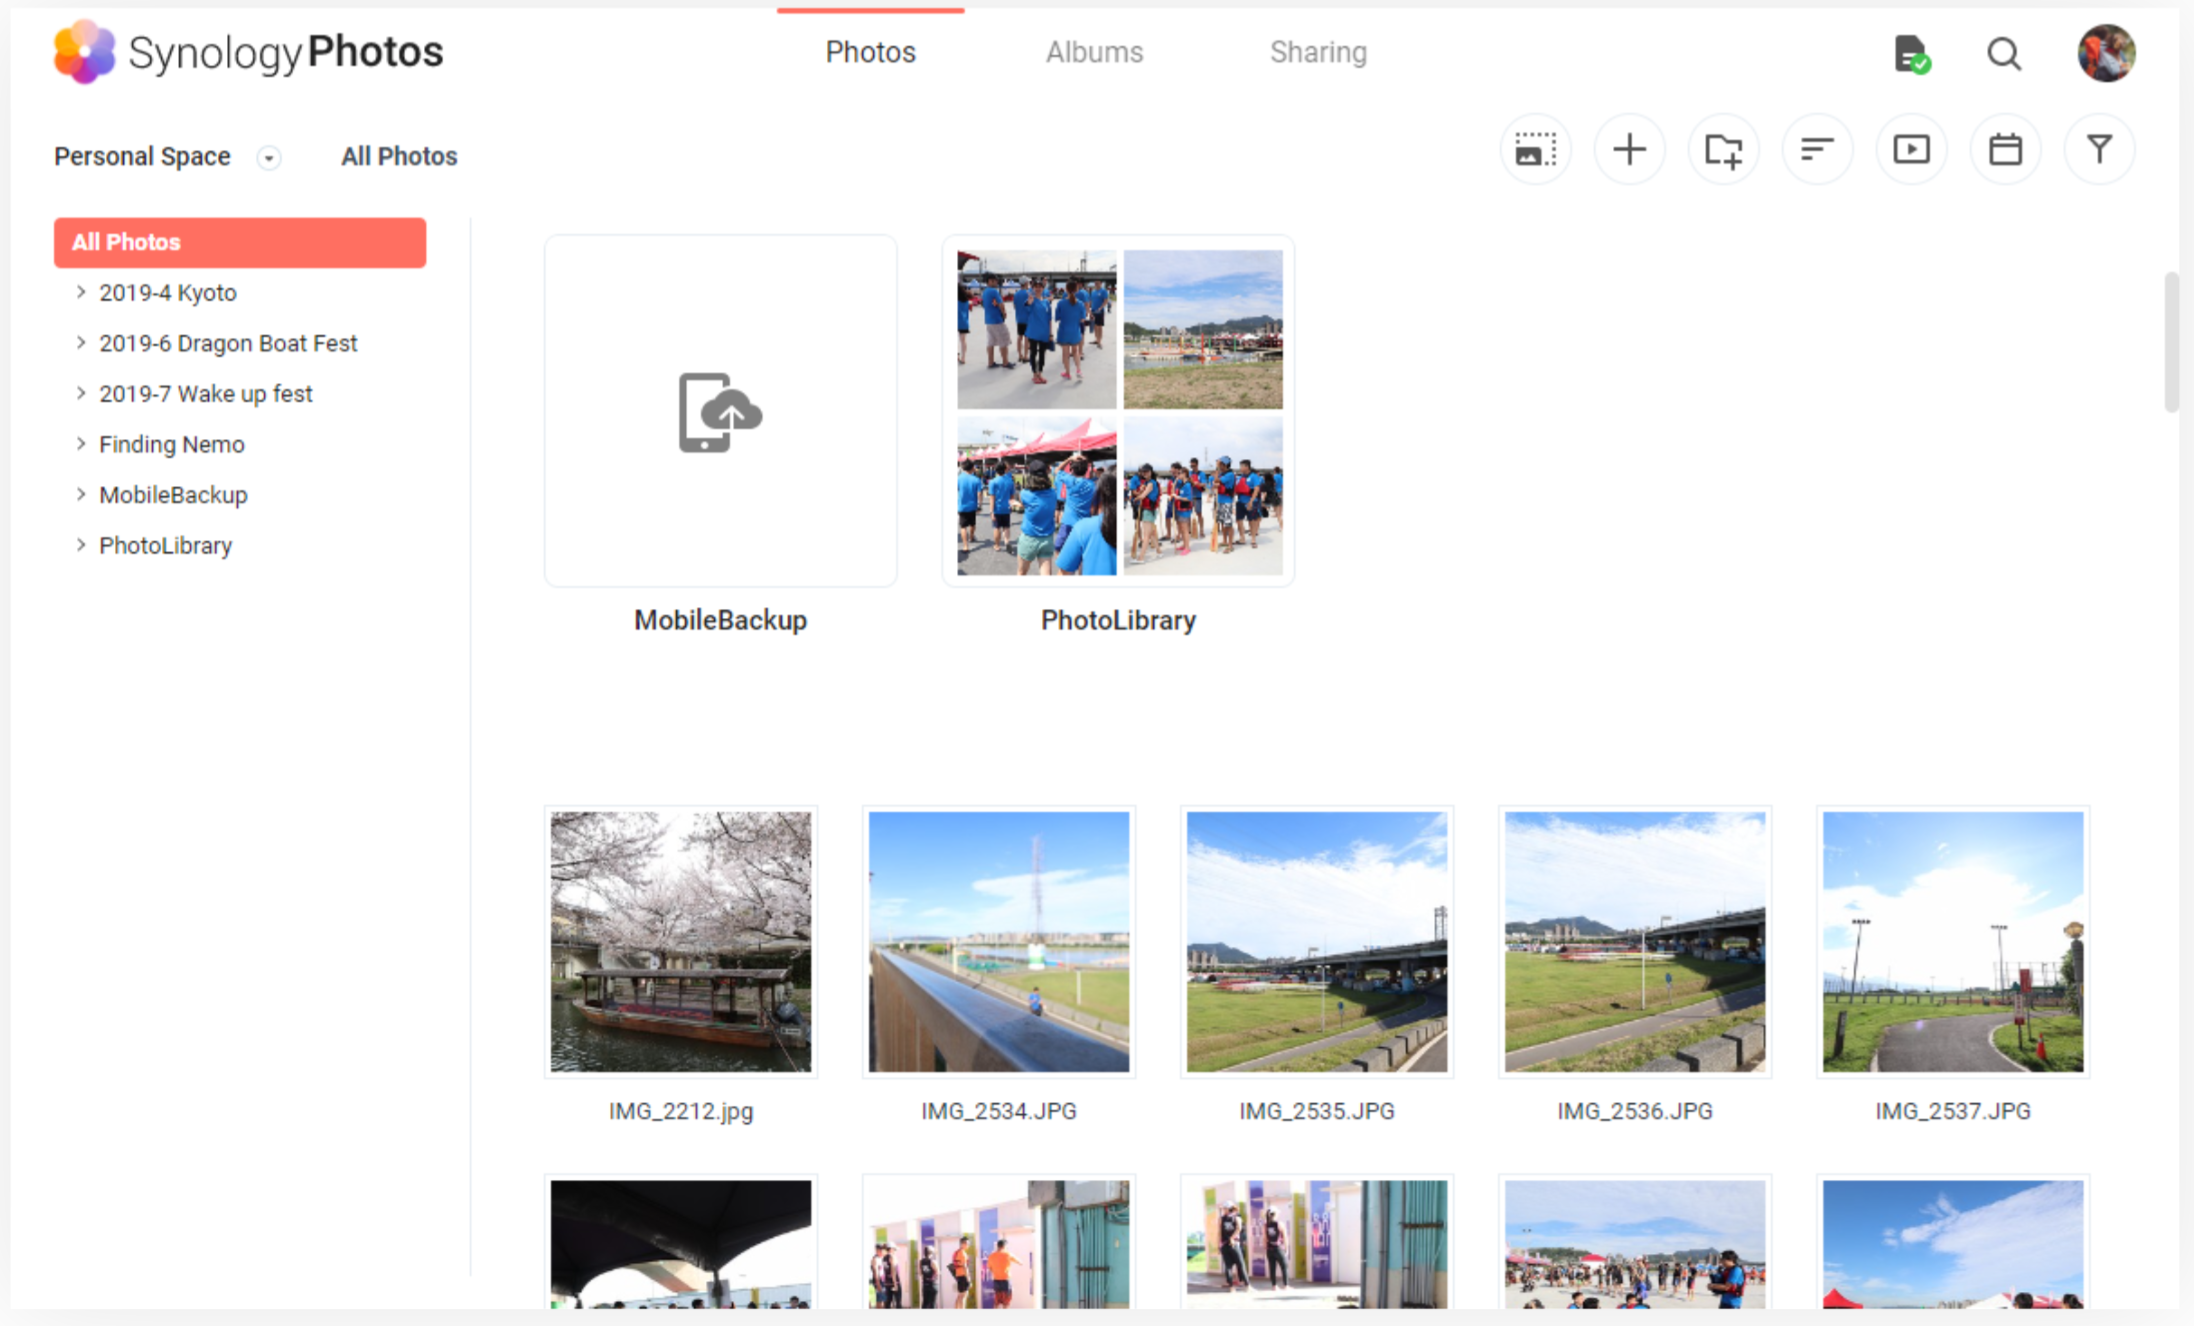This screenshot has height=1326, width=2194.
Task: Expand the PhotoLibrary tree chevron
Action: click(x=81, y=545)
